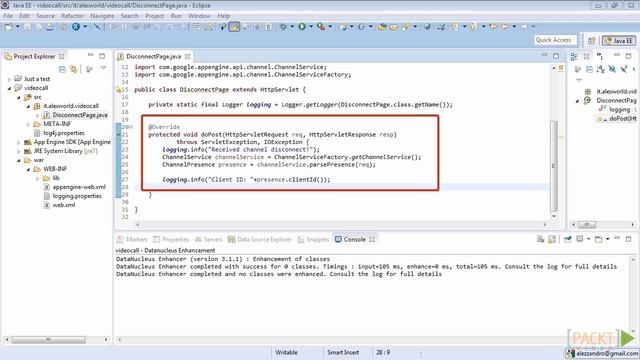
Task: Click the Forward navigation arrow in the toolbar
Action: (x=524, y=27)
